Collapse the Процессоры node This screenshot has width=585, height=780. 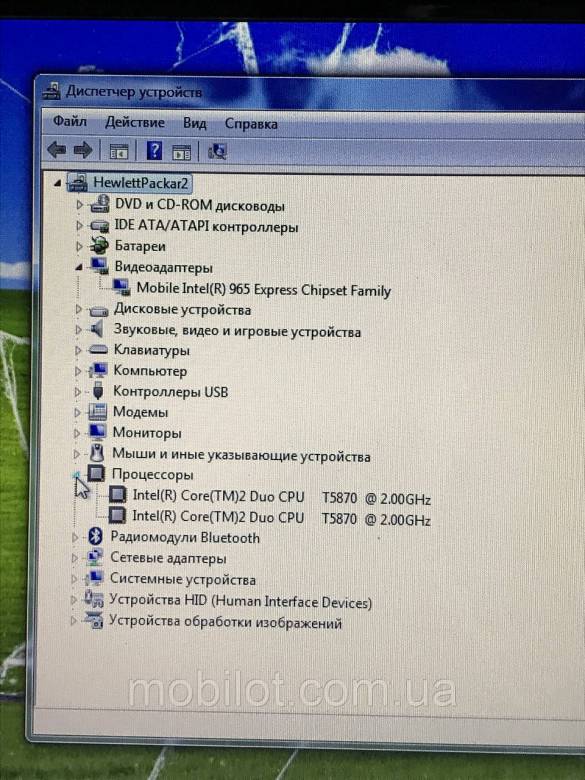(77, 476)
